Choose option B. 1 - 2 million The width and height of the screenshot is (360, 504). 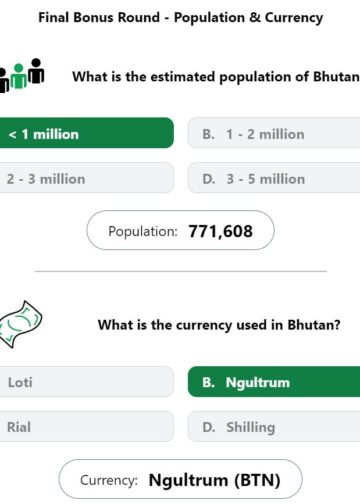(x=274, y=133)
